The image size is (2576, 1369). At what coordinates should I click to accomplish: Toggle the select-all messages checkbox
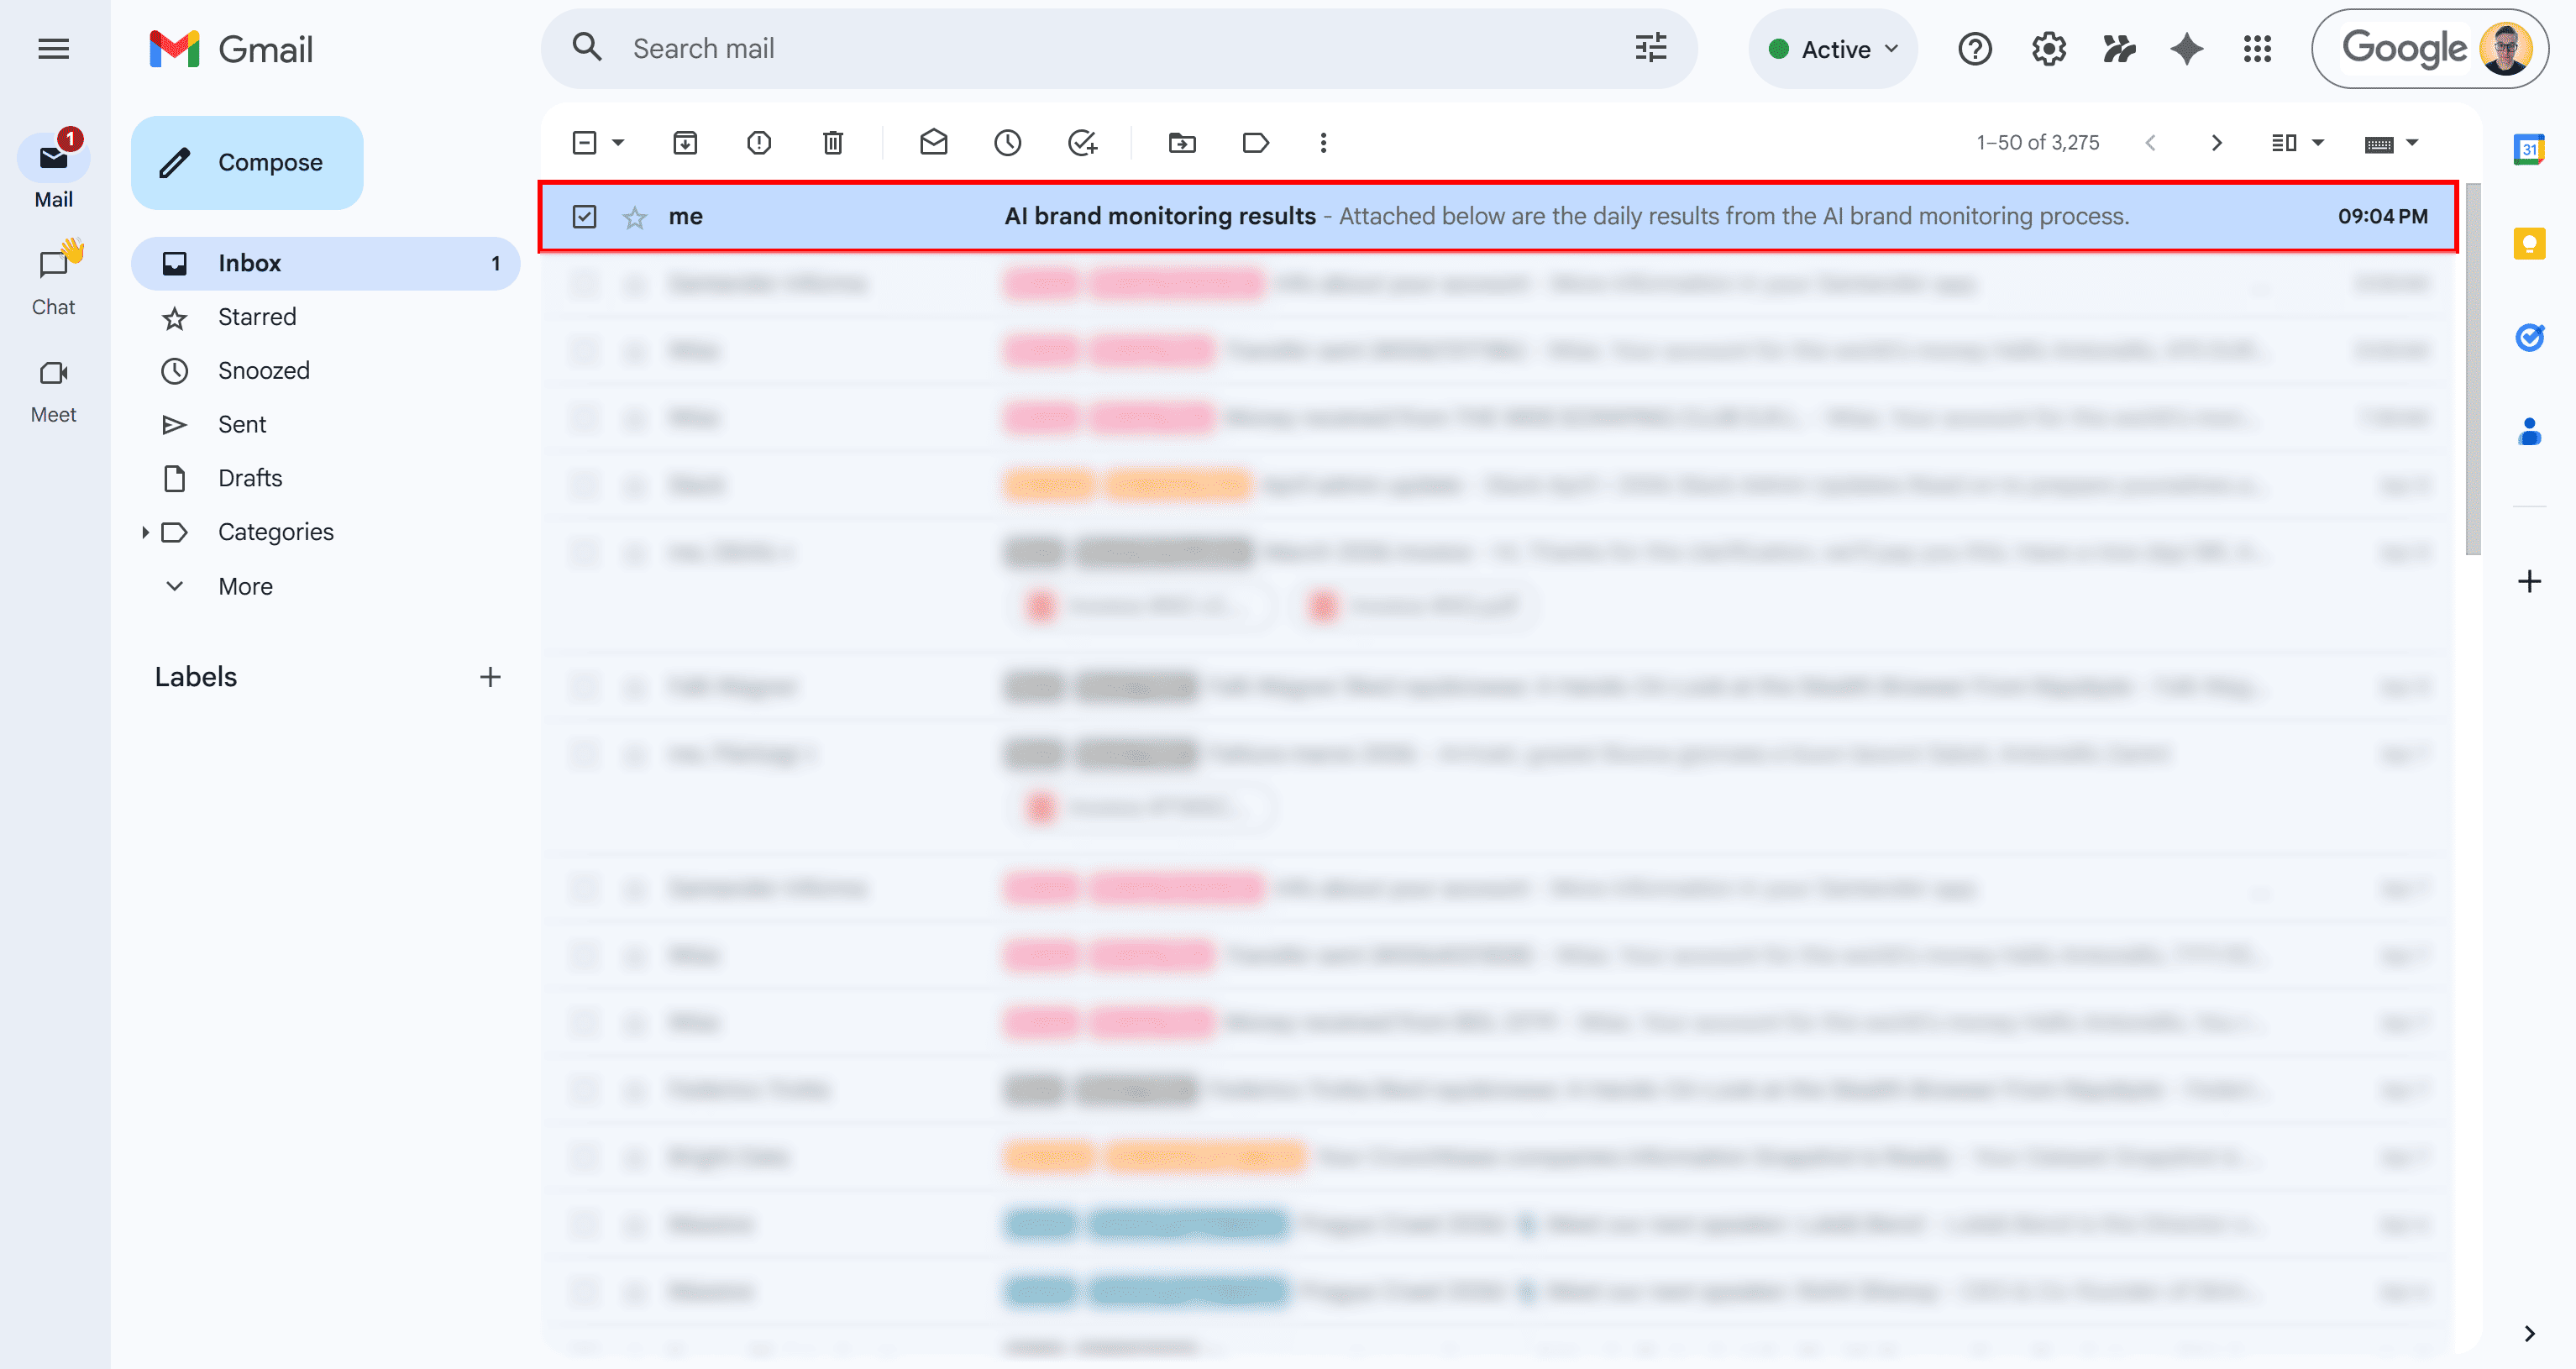584,142
